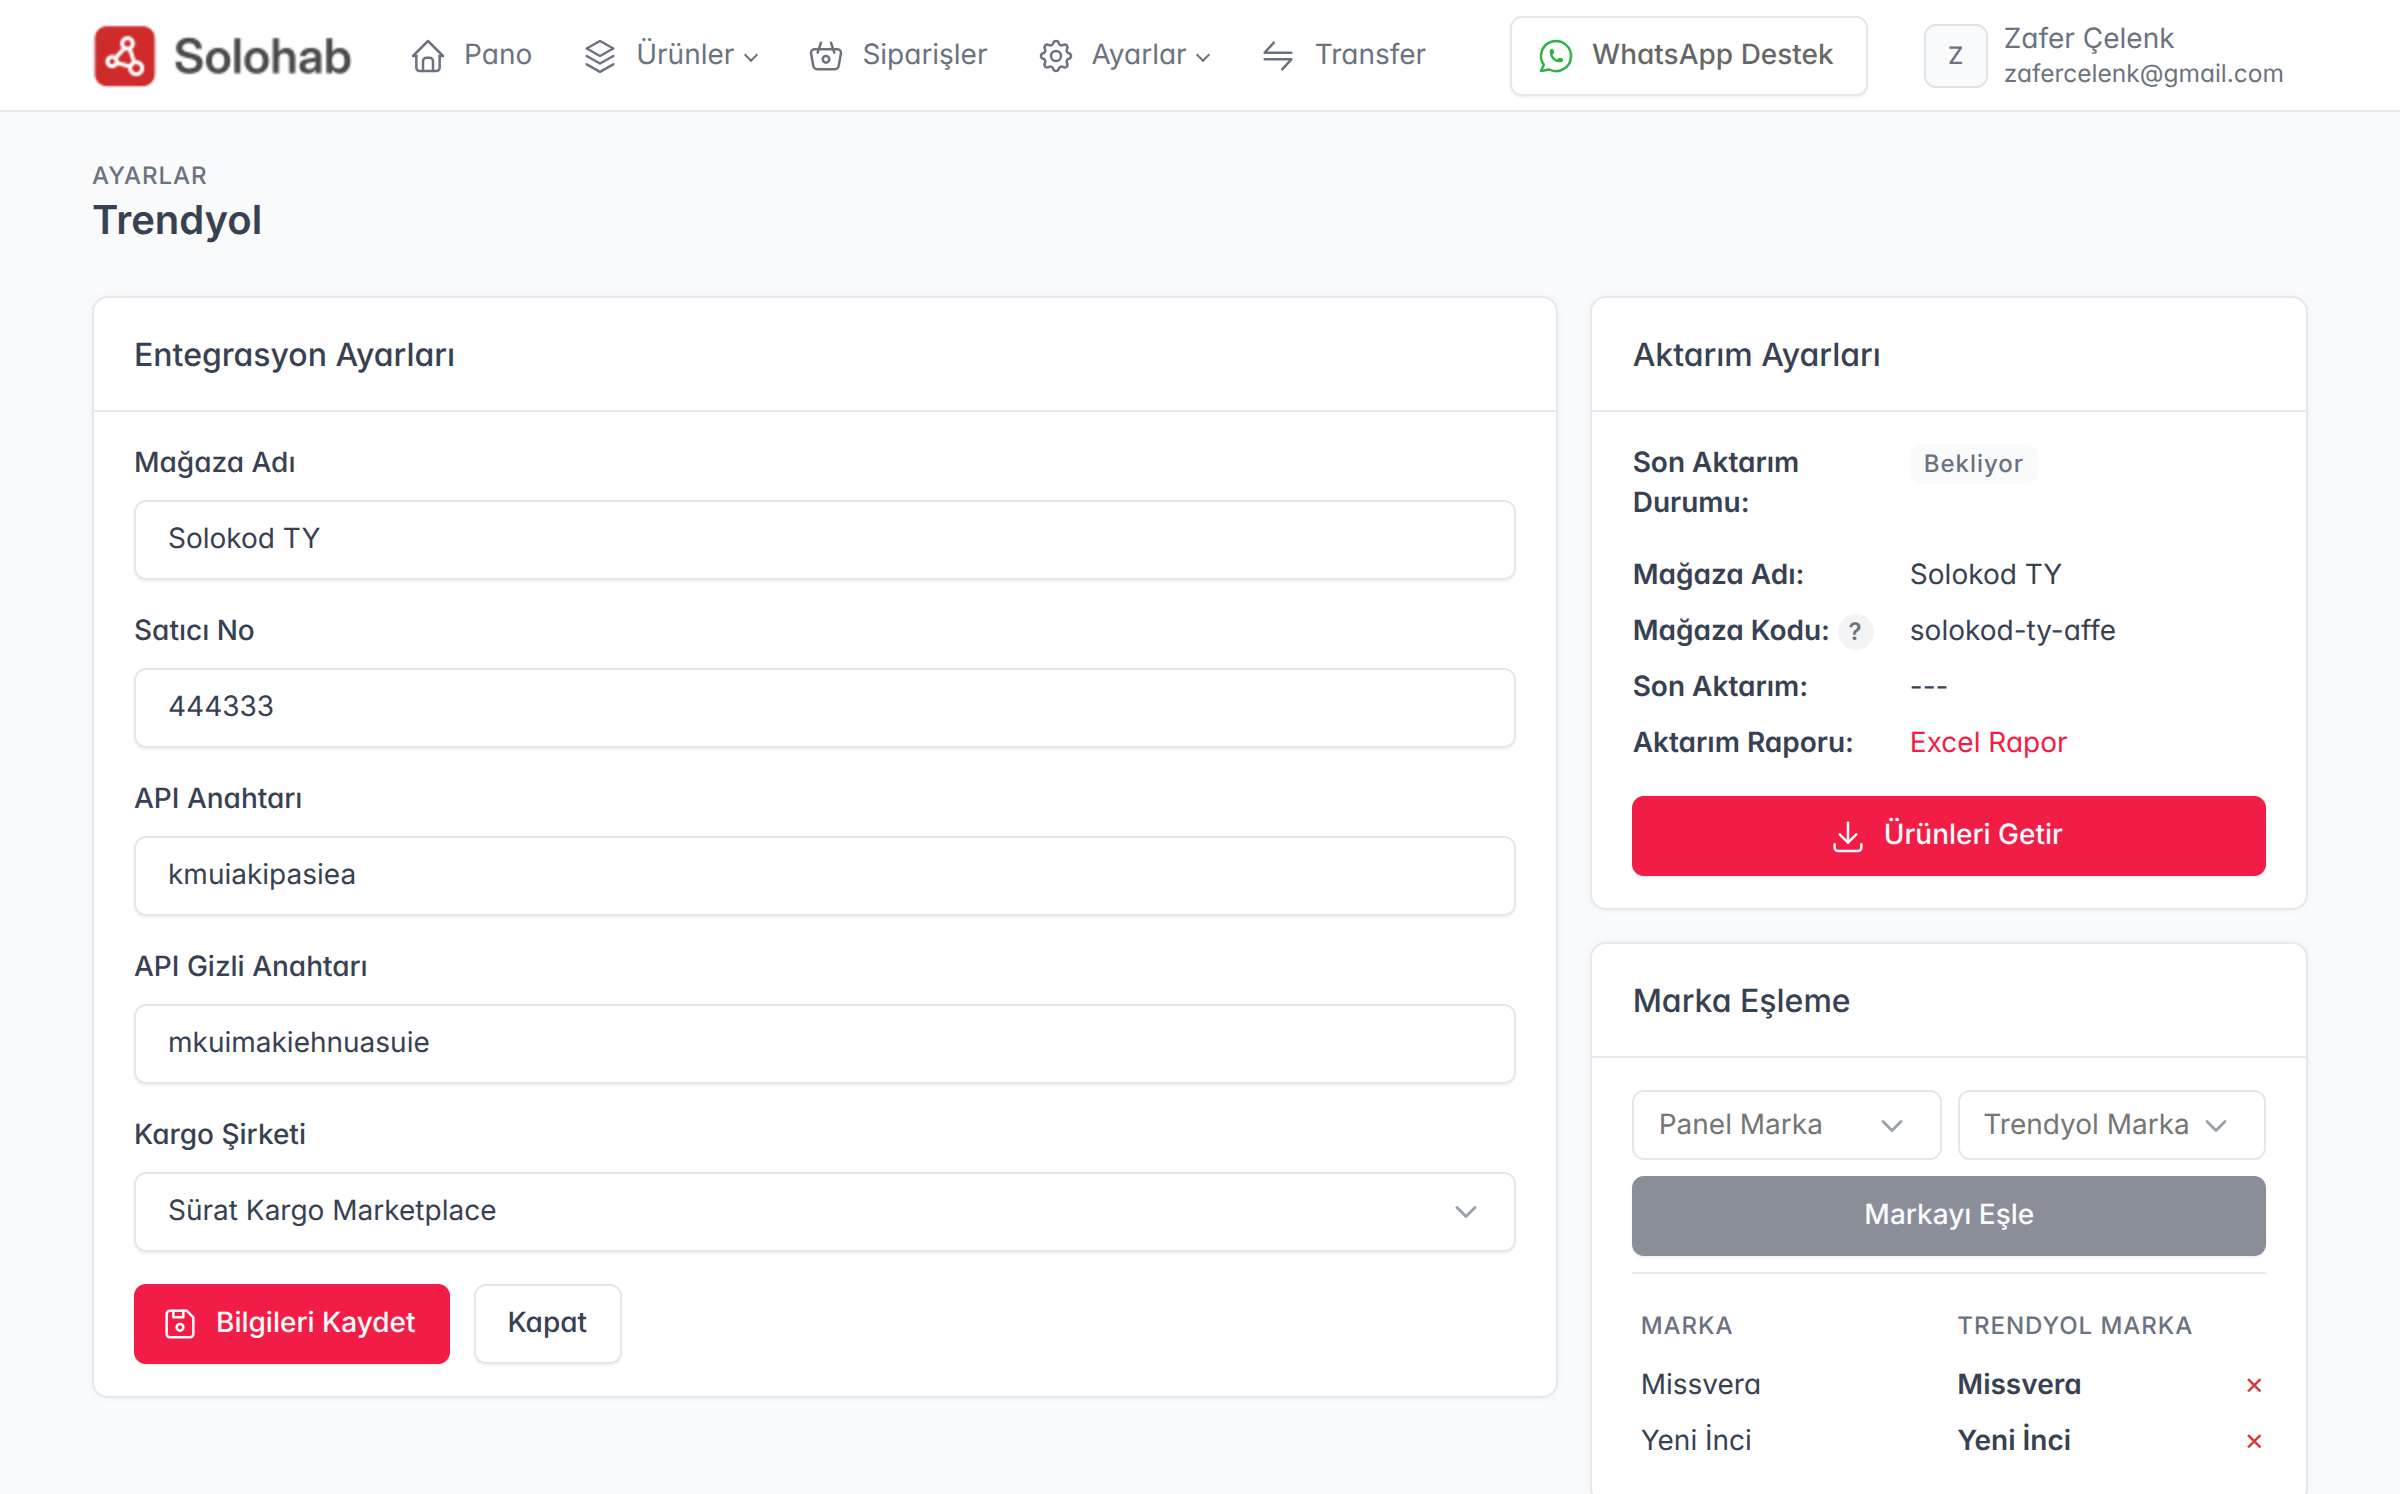Click the MARKA column header
The height and width of the screenshot is (1494, 2400).
(x=1686, y=1325)
